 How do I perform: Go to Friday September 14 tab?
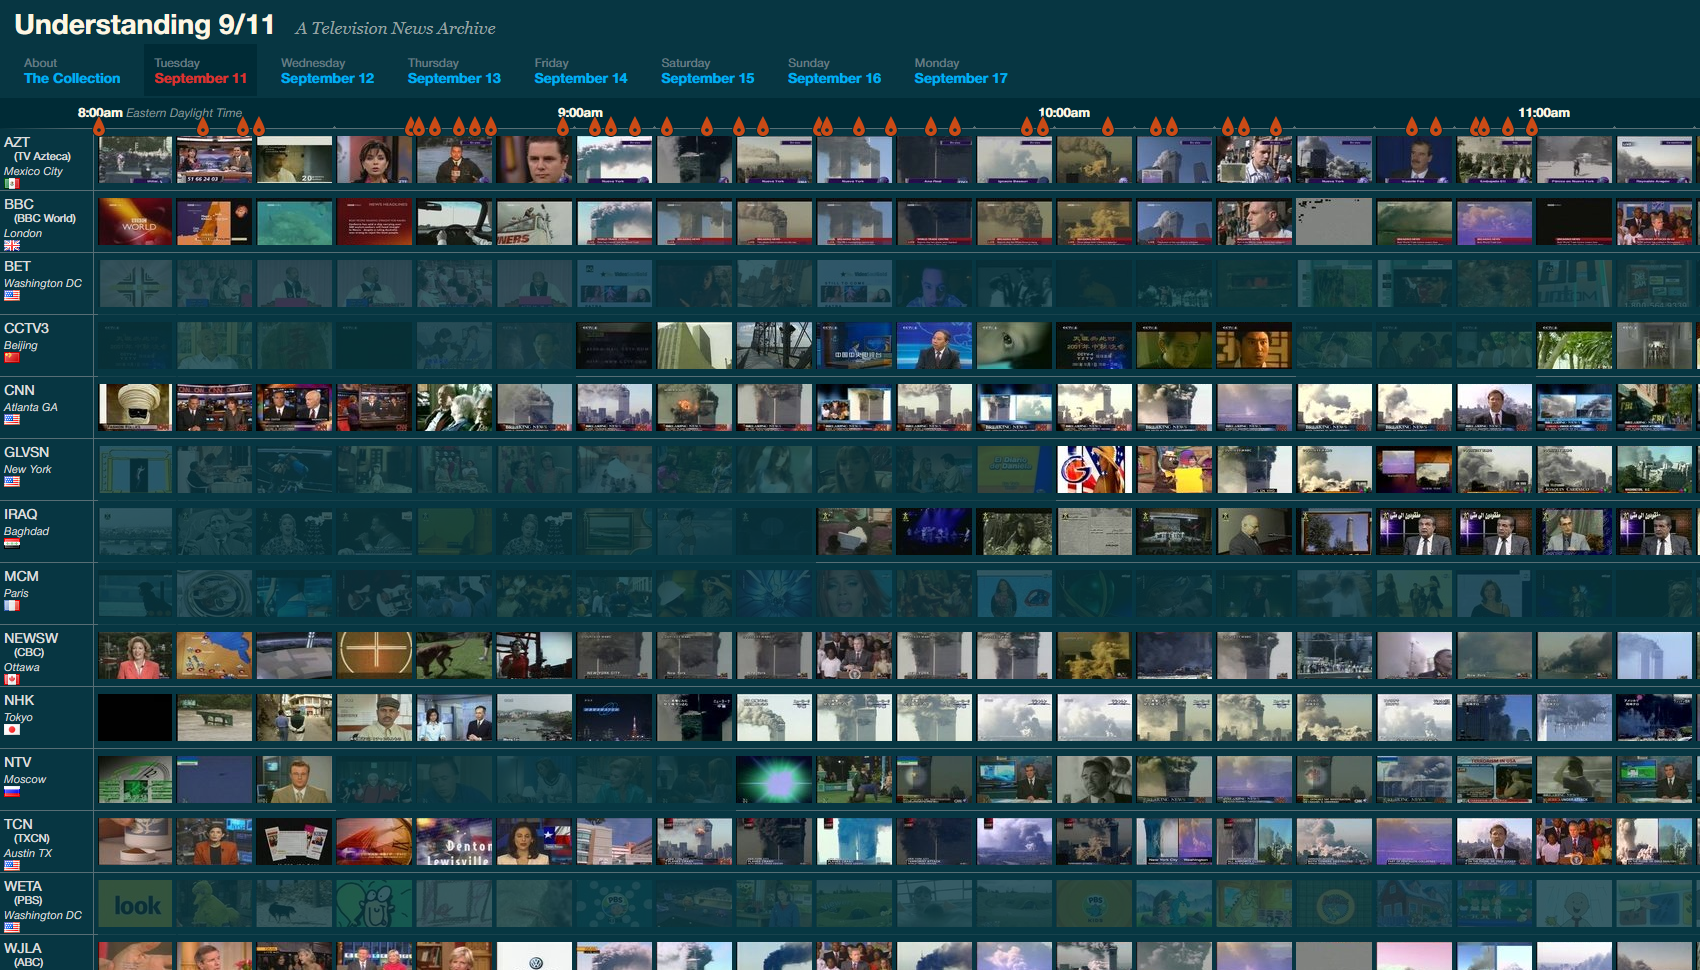(581, 71)
